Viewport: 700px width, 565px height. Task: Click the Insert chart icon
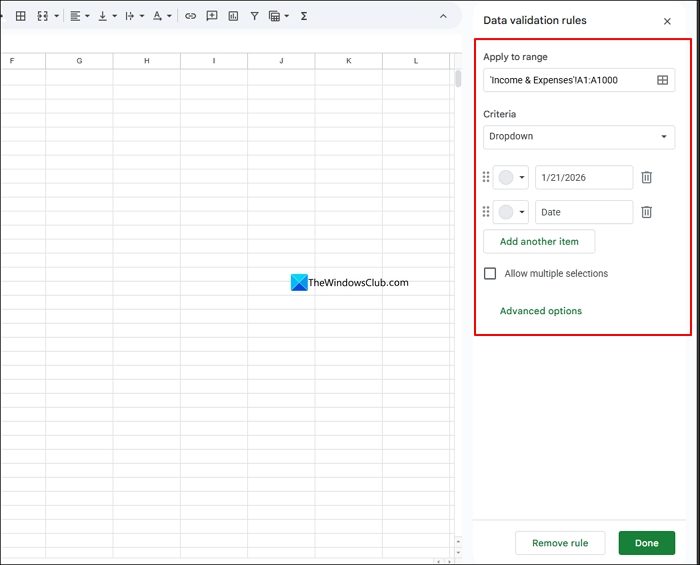tap(233, 16)
